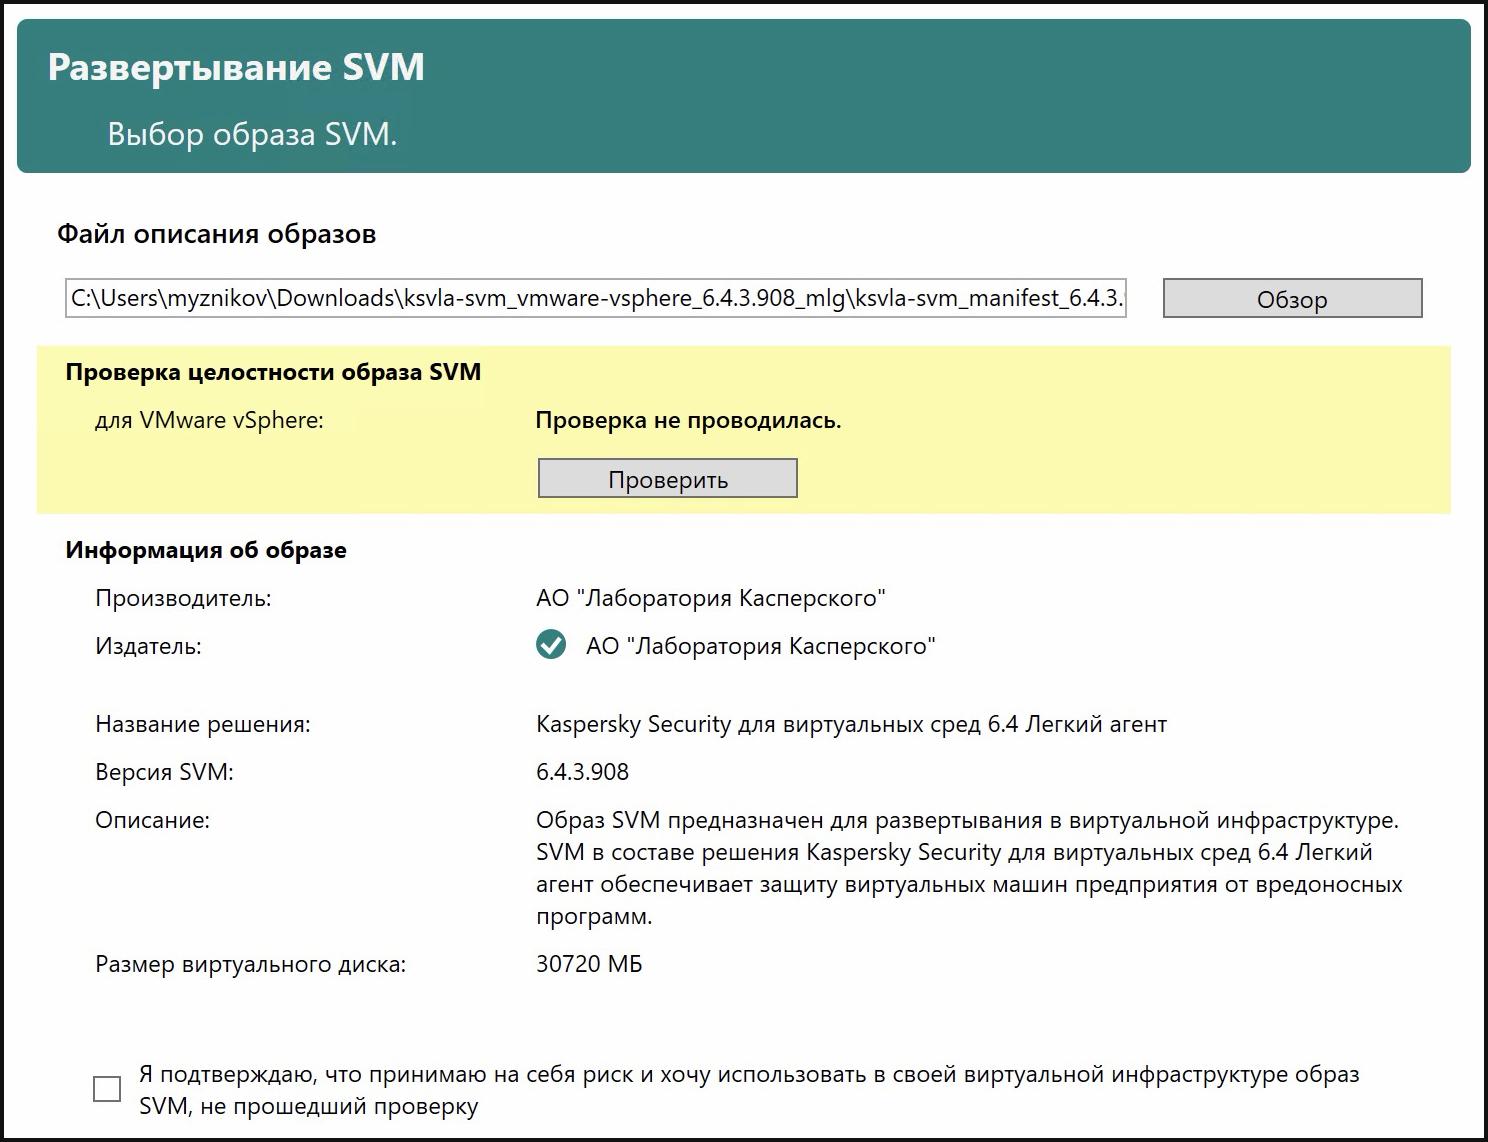Viewport: 1488px width, 1142px height.
Task: Click the label для VMware vSphere:
Action: coord(209,420)
